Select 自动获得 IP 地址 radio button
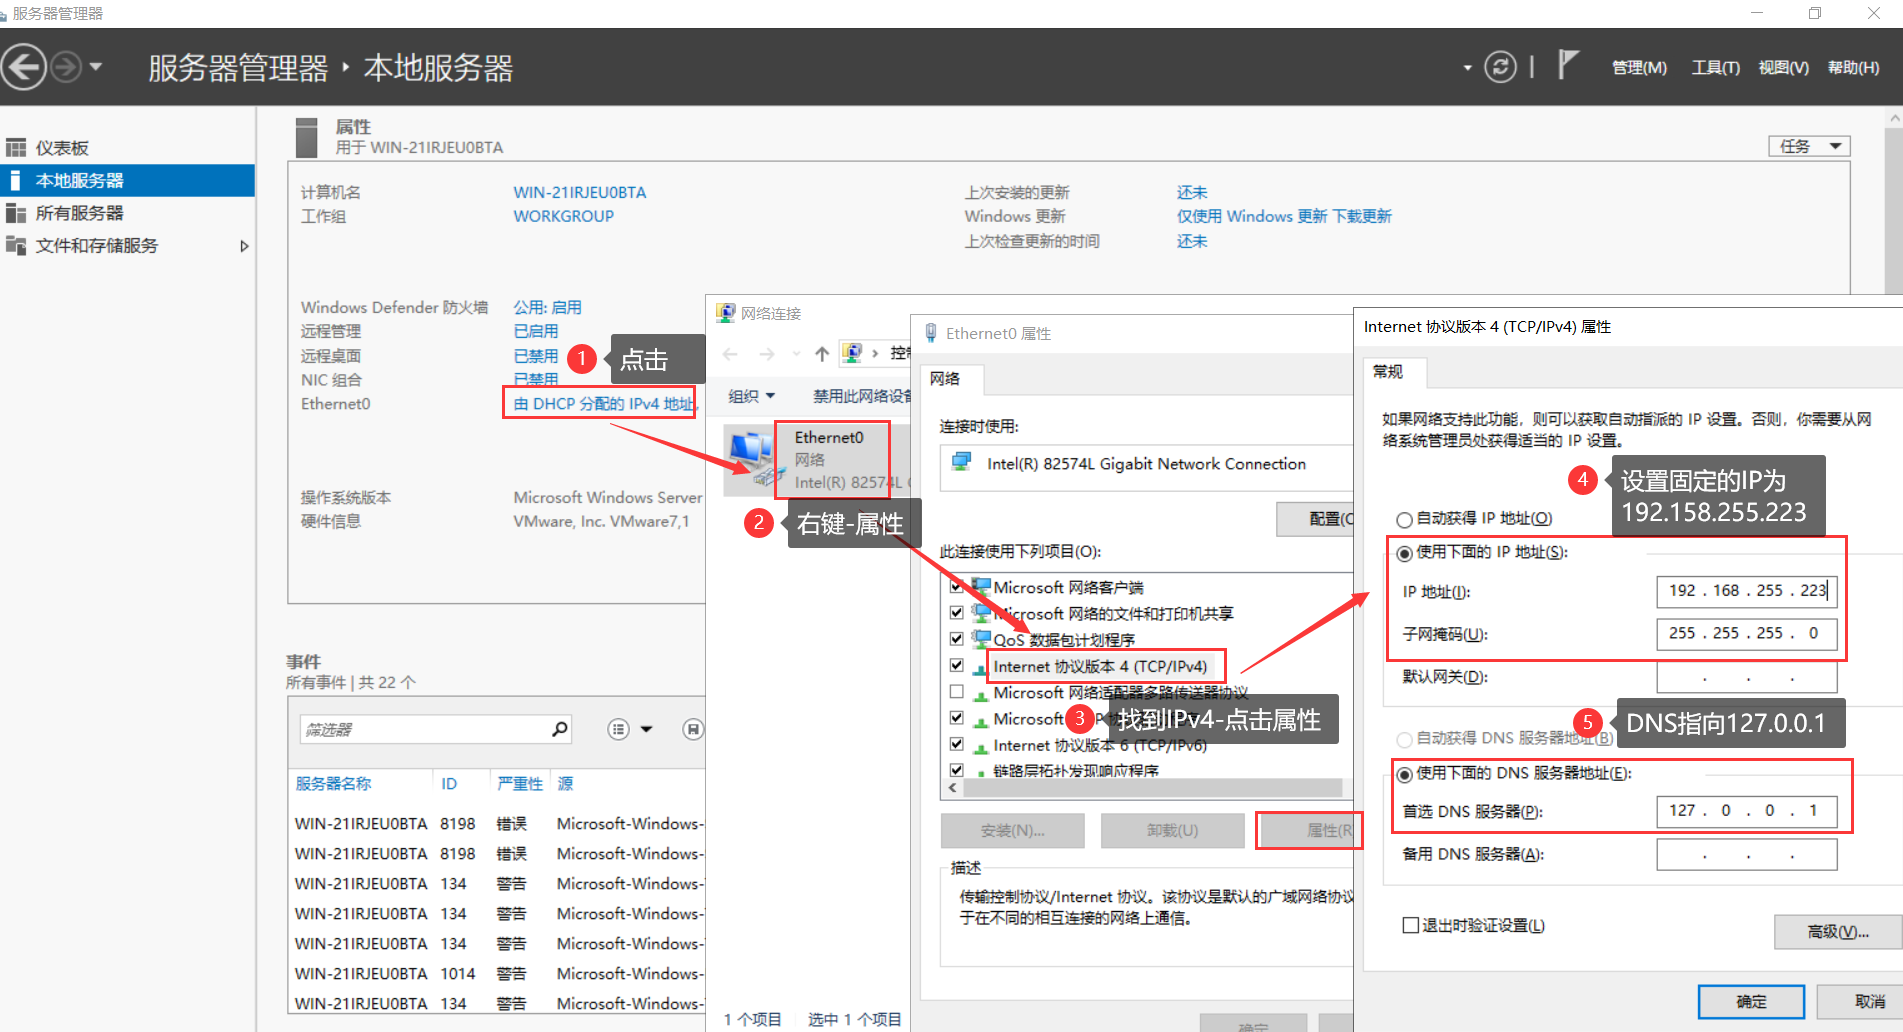The image size is (1903, 1032). pos(1404,519)
